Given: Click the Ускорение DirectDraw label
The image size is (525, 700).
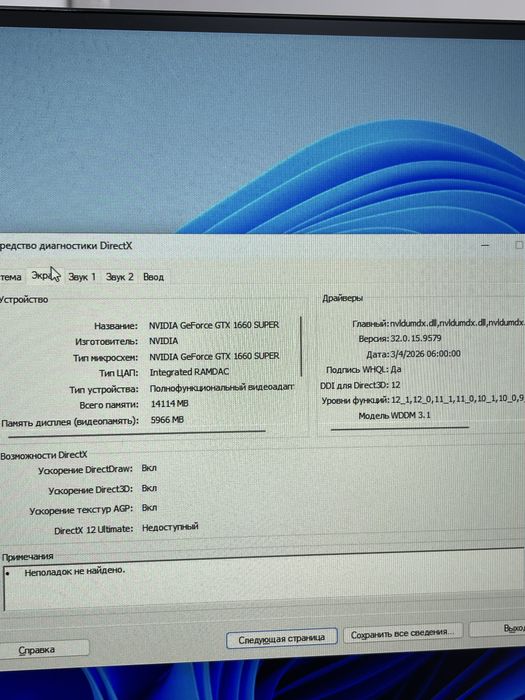Looking at the screenshot, I should 85,470.
